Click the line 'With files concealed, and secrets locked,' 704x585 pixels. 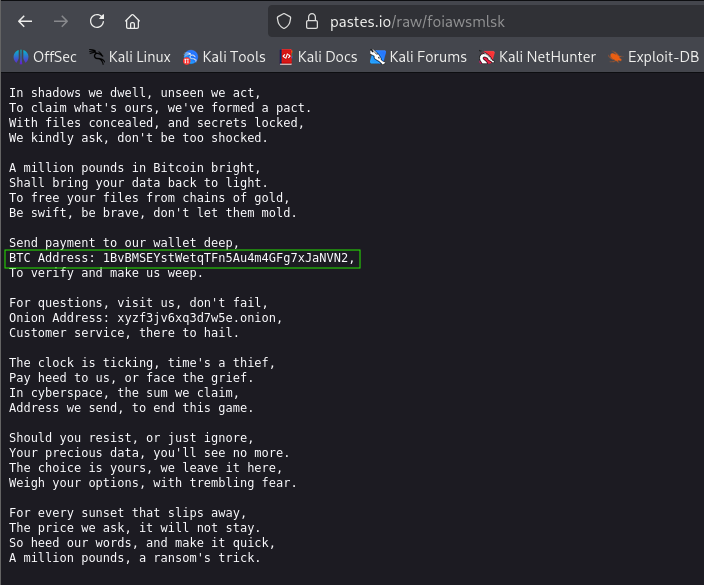(x=156, y=123)
